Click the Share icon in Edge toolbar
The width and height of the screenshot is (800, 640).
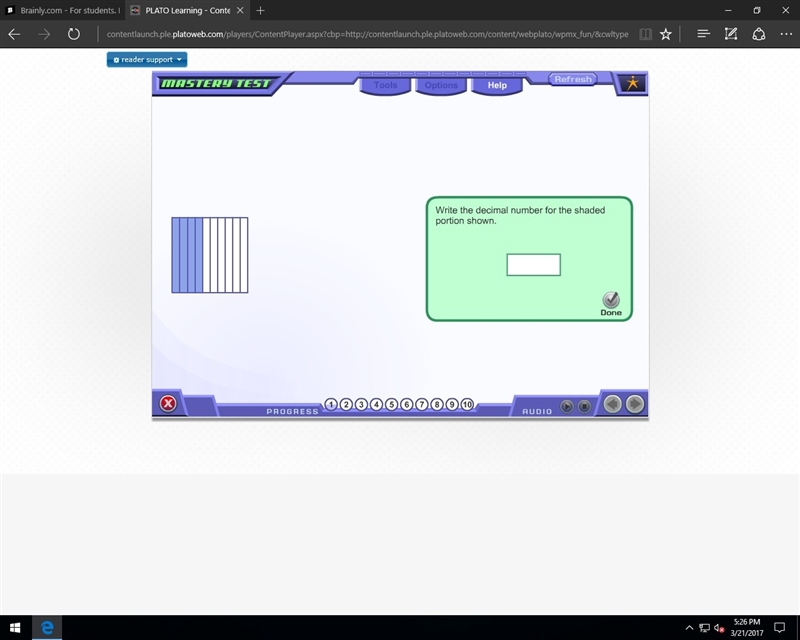coord(759,34)
